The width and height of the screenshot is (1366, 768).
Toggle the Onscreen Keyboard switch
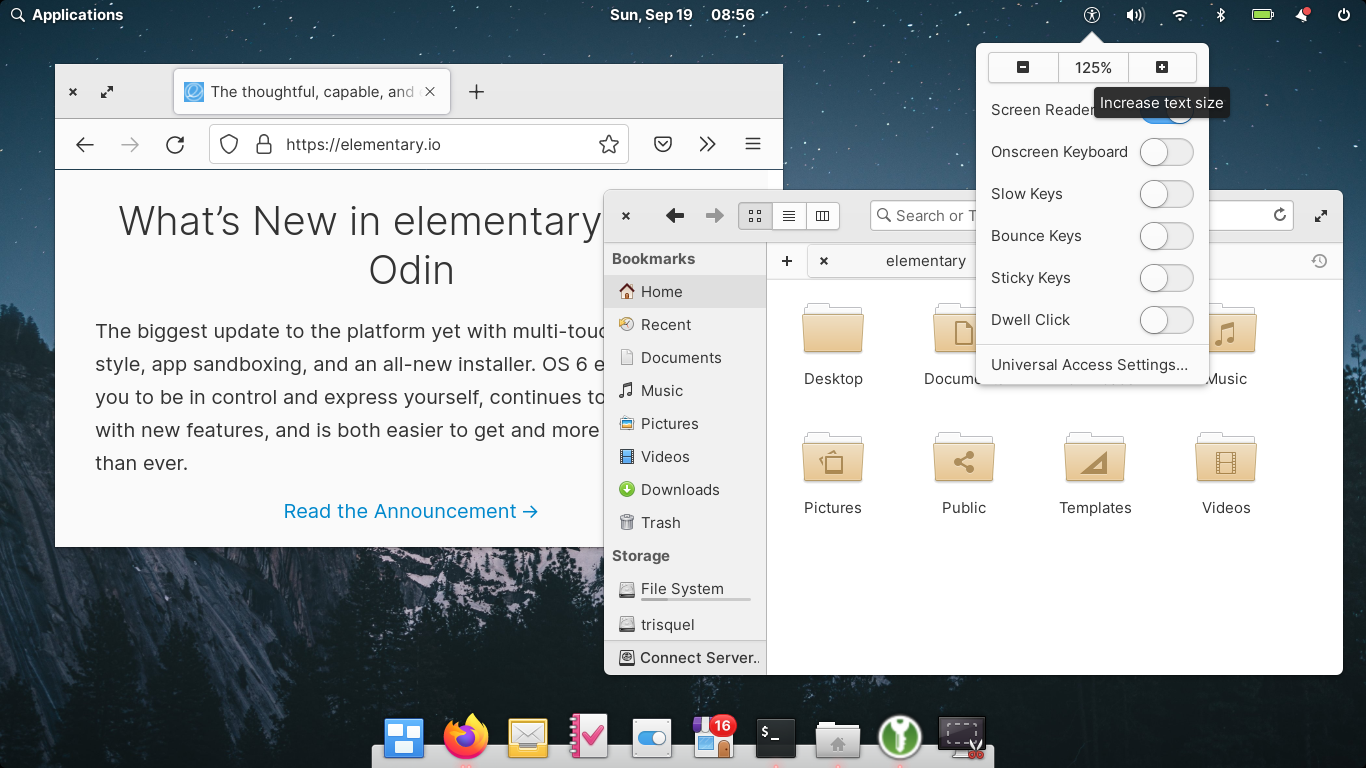click(1167, 152)
